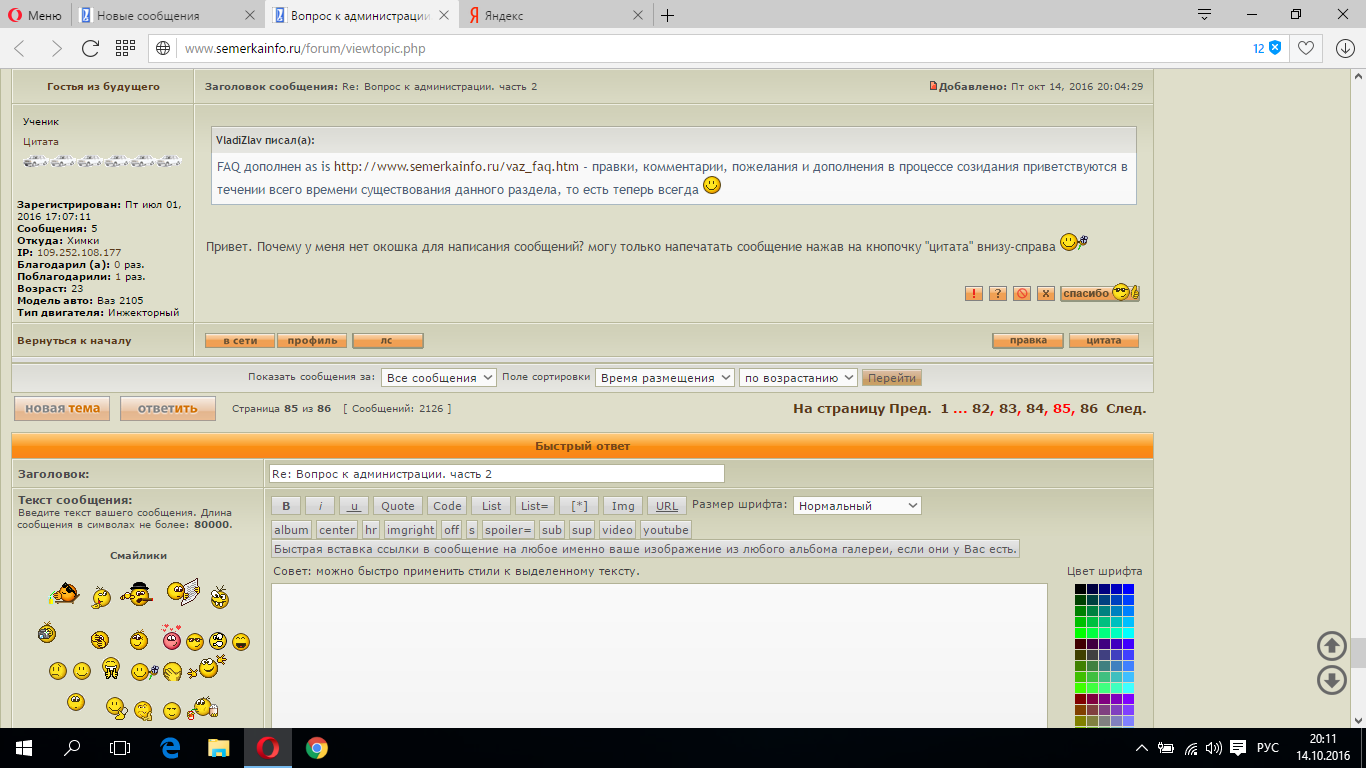Toggle the italic i formatting button

[320, 506]
